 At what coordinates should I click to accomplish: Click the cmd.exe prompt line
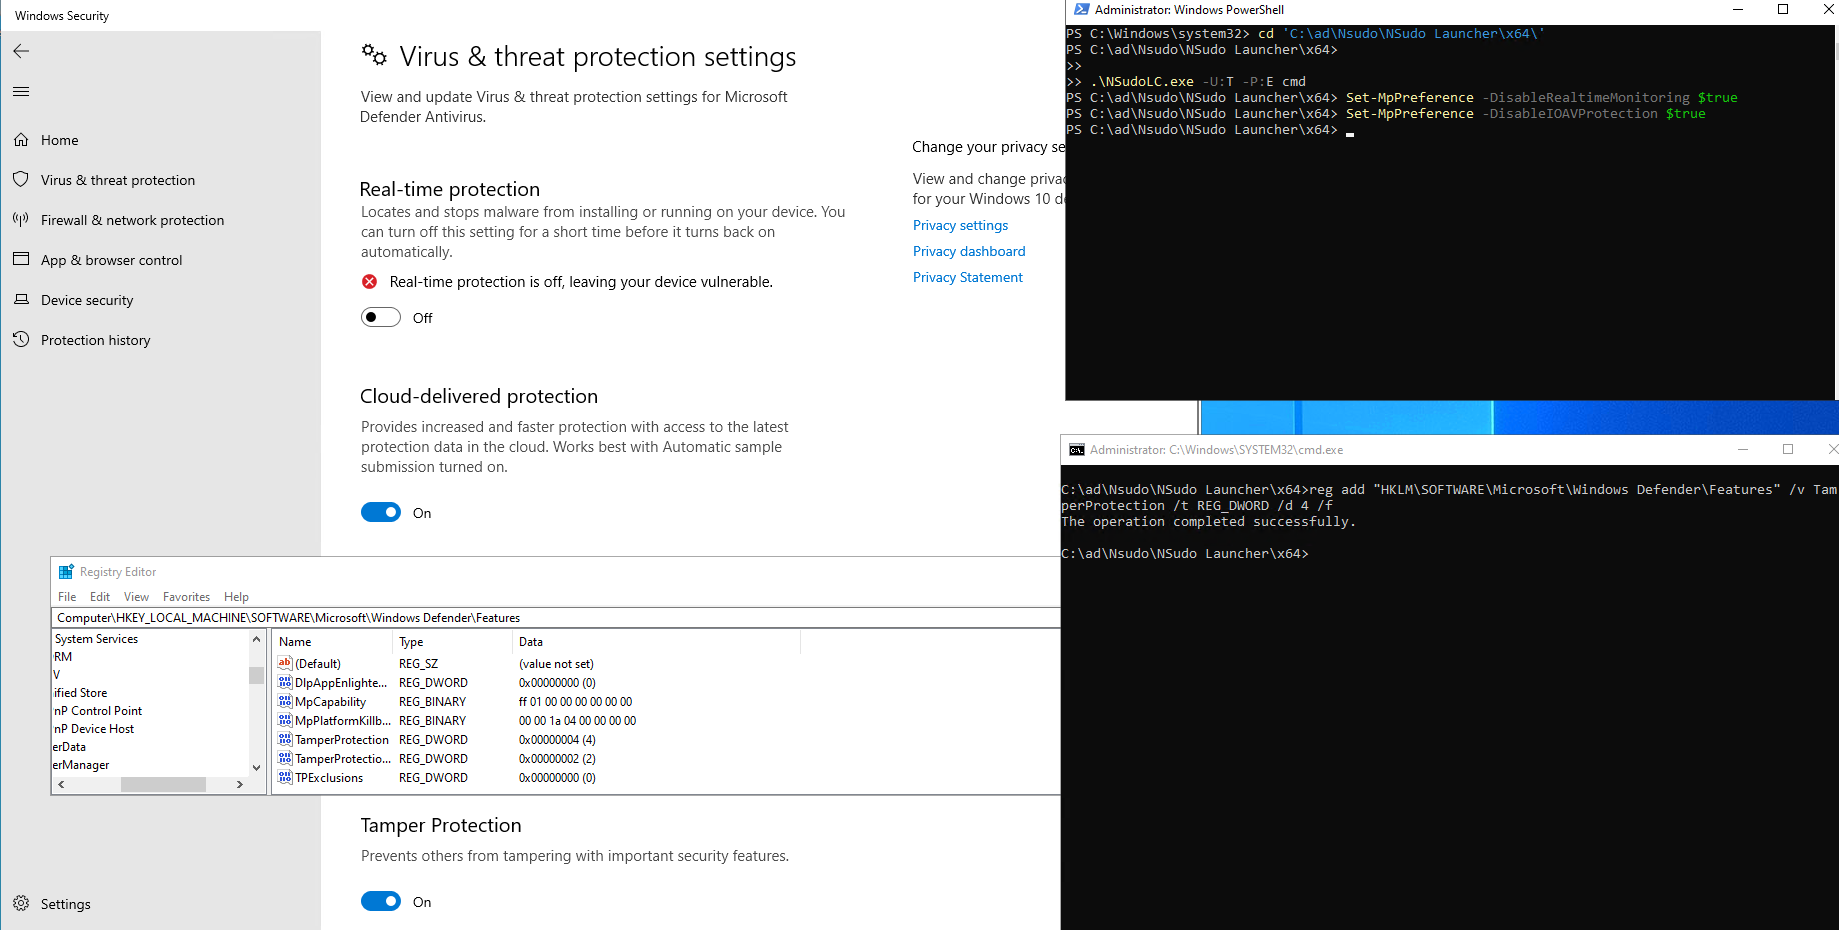tap(1184, 553)
